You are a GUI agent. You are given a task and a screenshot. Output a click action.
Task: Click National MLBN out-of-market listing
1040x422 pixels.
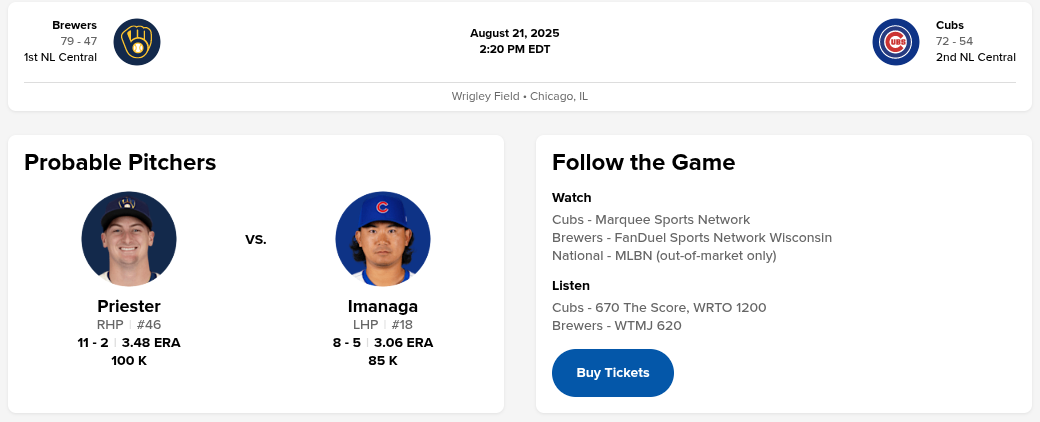pos(664,255)
